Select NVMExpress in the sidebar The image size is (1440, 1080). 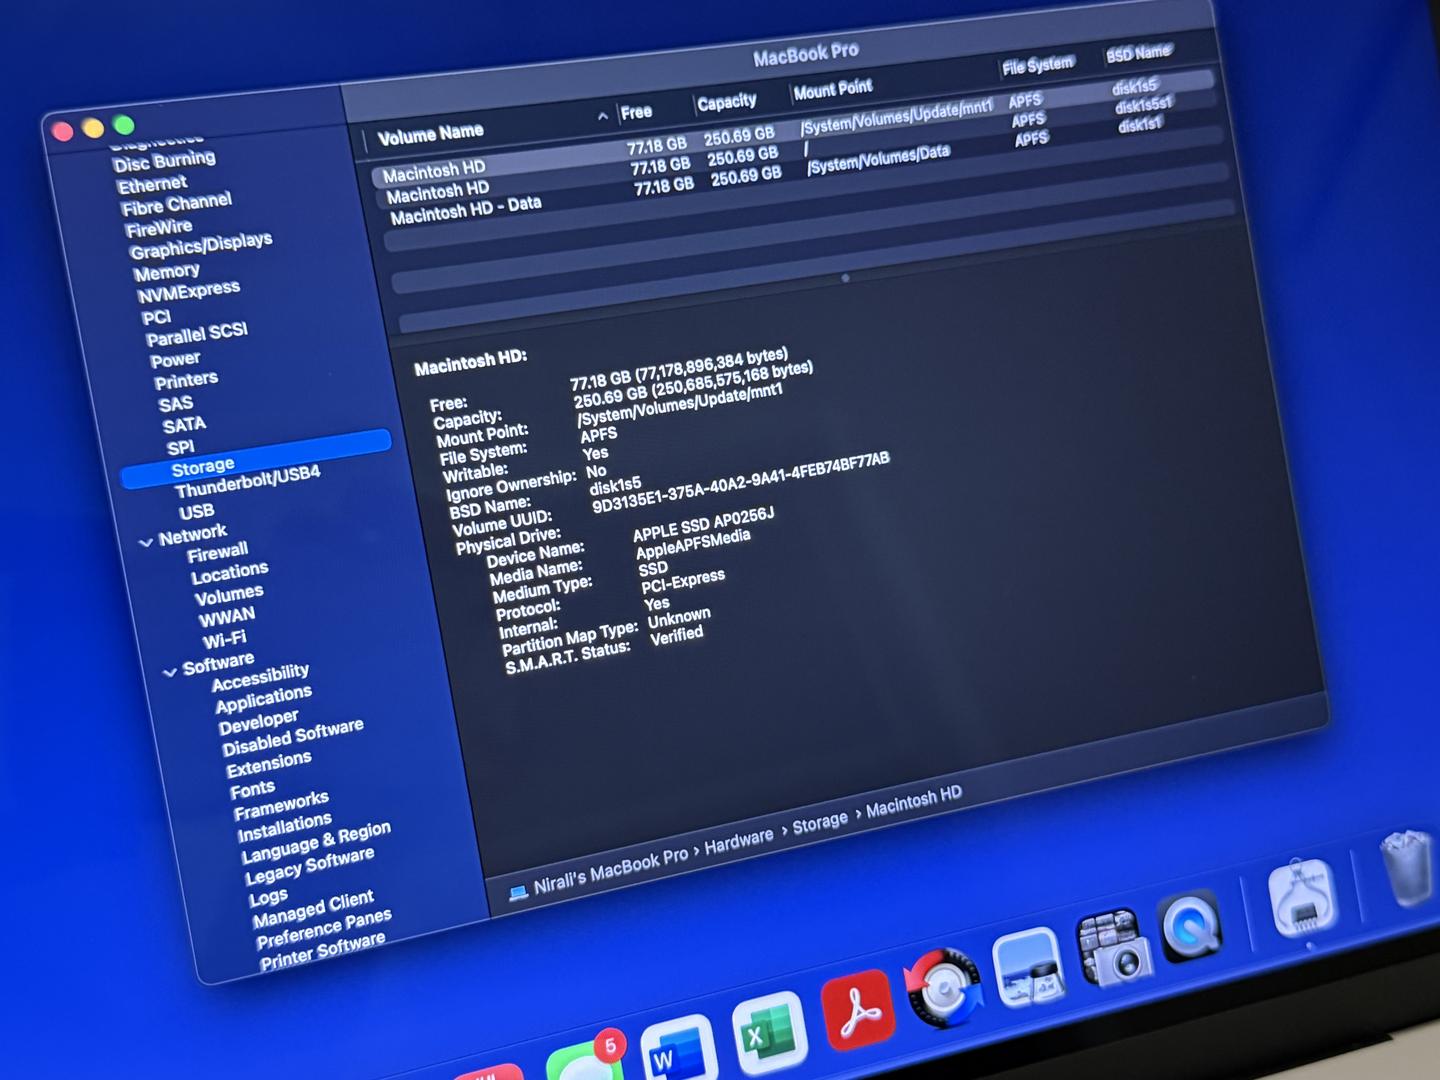tap(189, 292)
